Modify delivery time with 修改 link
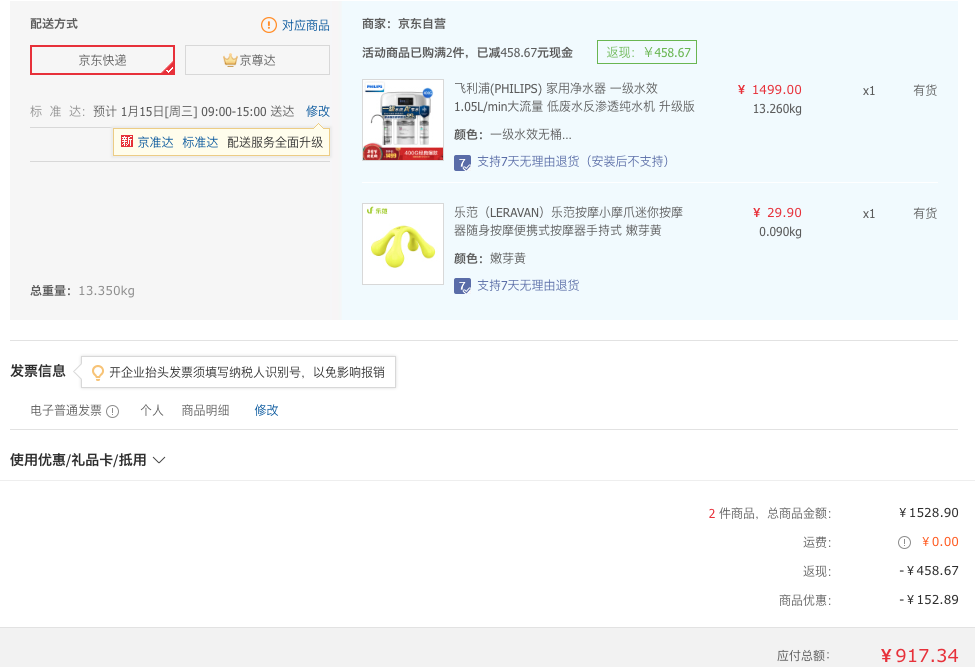975x667 pixels. 318,111
